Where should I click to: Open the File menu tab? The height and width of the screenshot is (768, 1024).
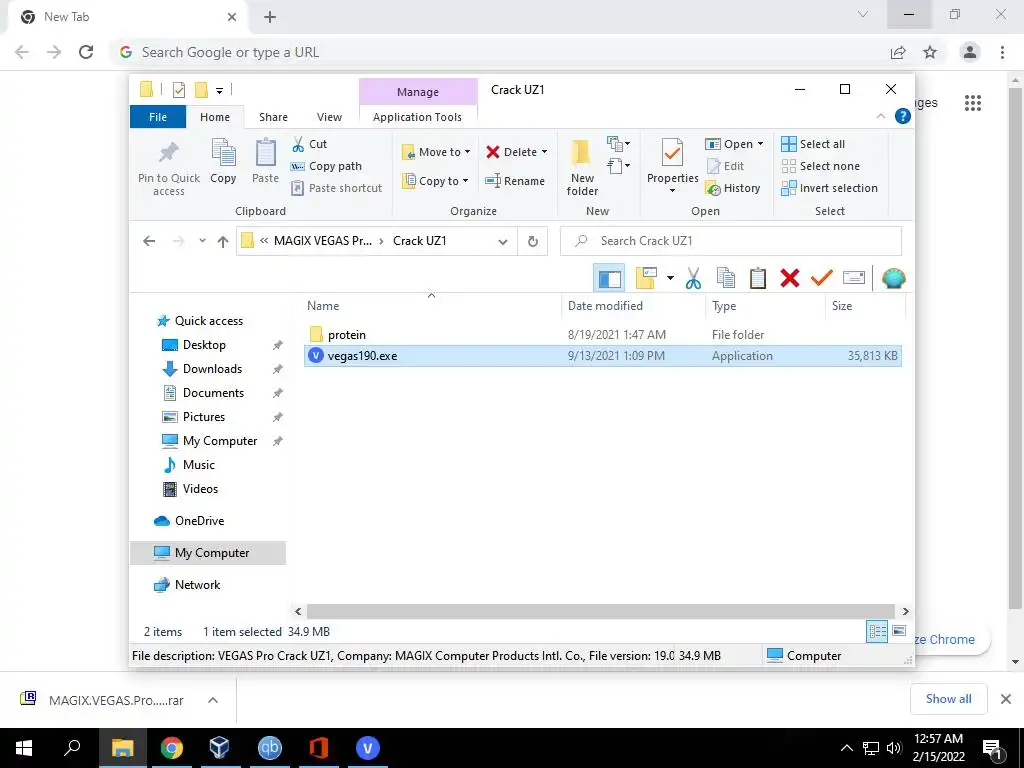point(158,117)
